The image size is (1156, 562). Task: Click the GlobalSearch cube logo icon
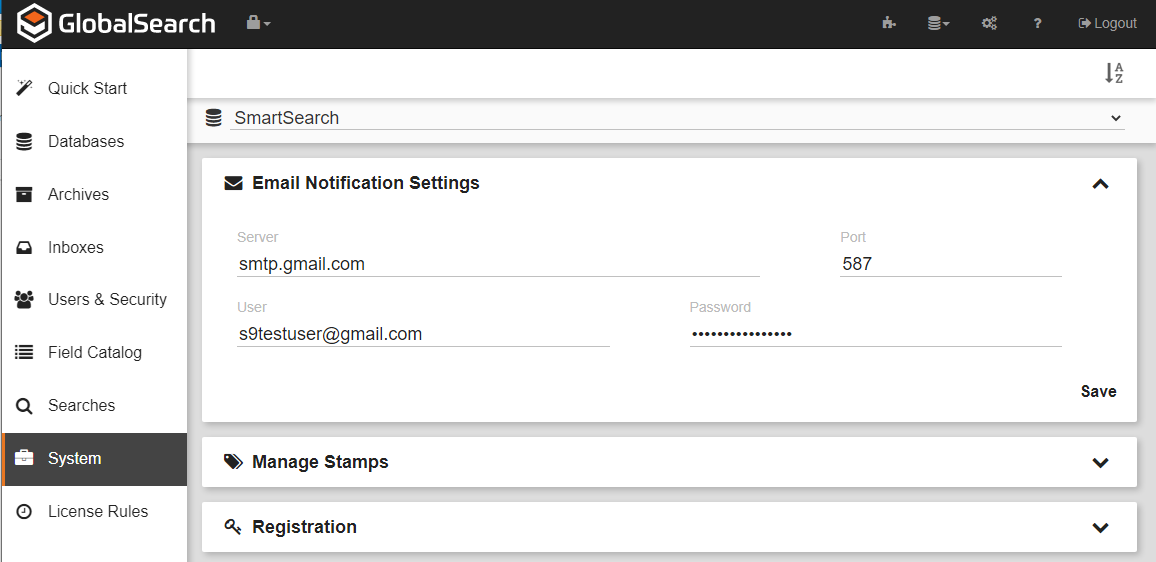pyautogui.click(x=34, y=24)
